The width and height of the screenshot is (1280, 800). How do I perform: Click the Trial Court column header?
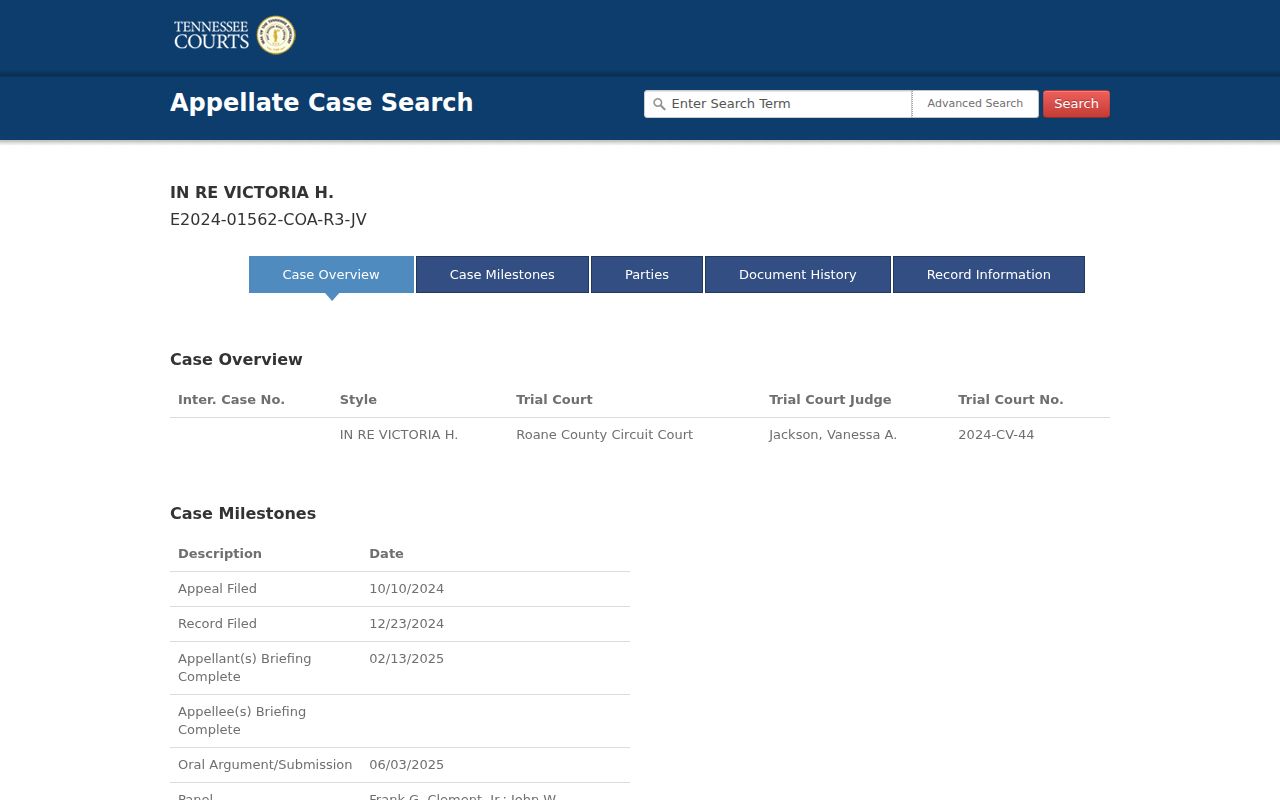tap(554, 399)
